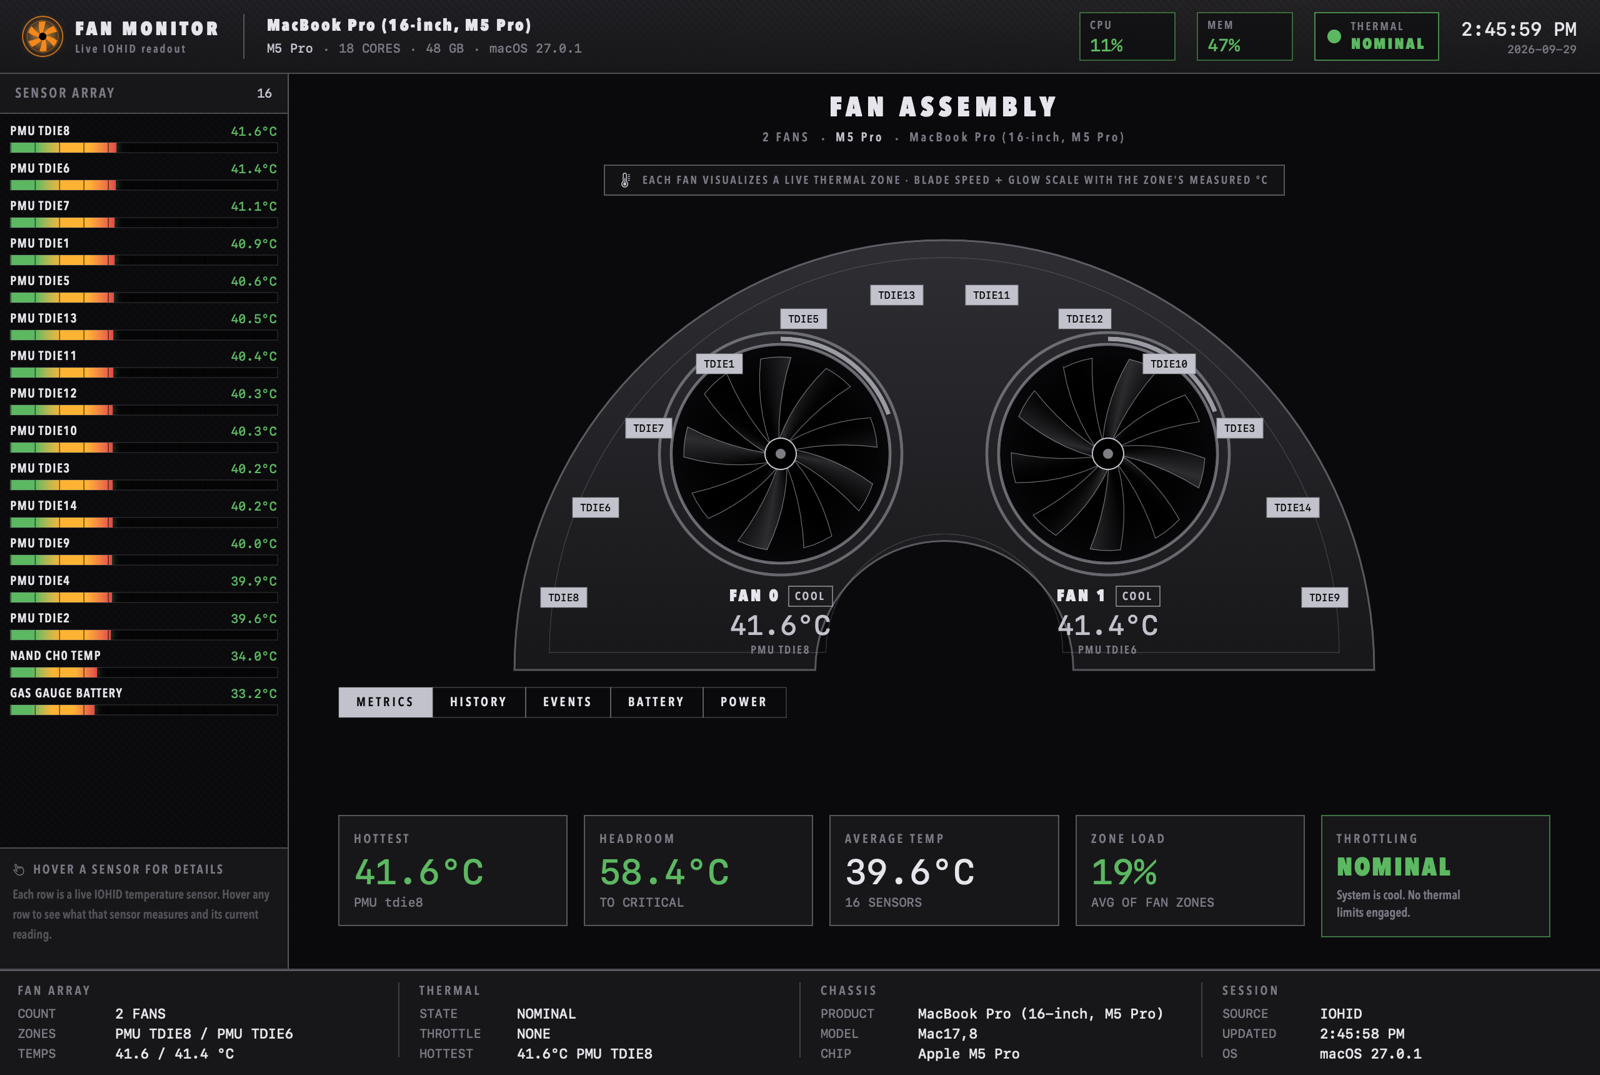Select the TDIE11 tag on the fan arc
1600x1075 pixels.
[x=991, y=295]
